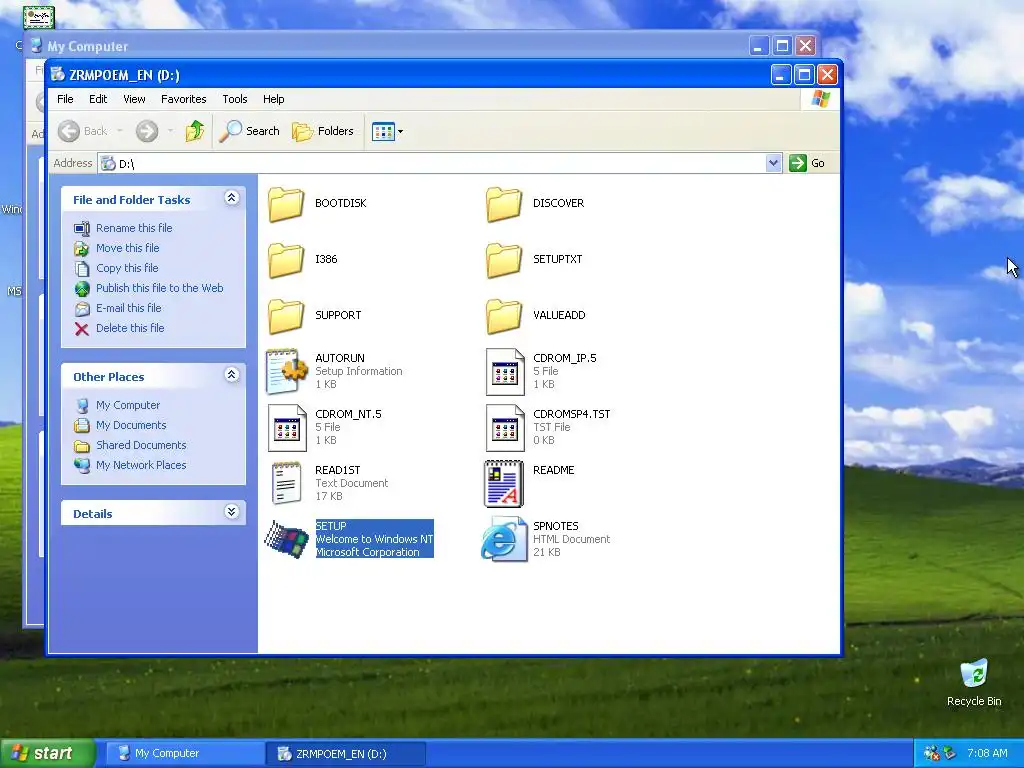
Task: Select the AUTORUN setup information file icon
Action: click(x=286, y=372)
